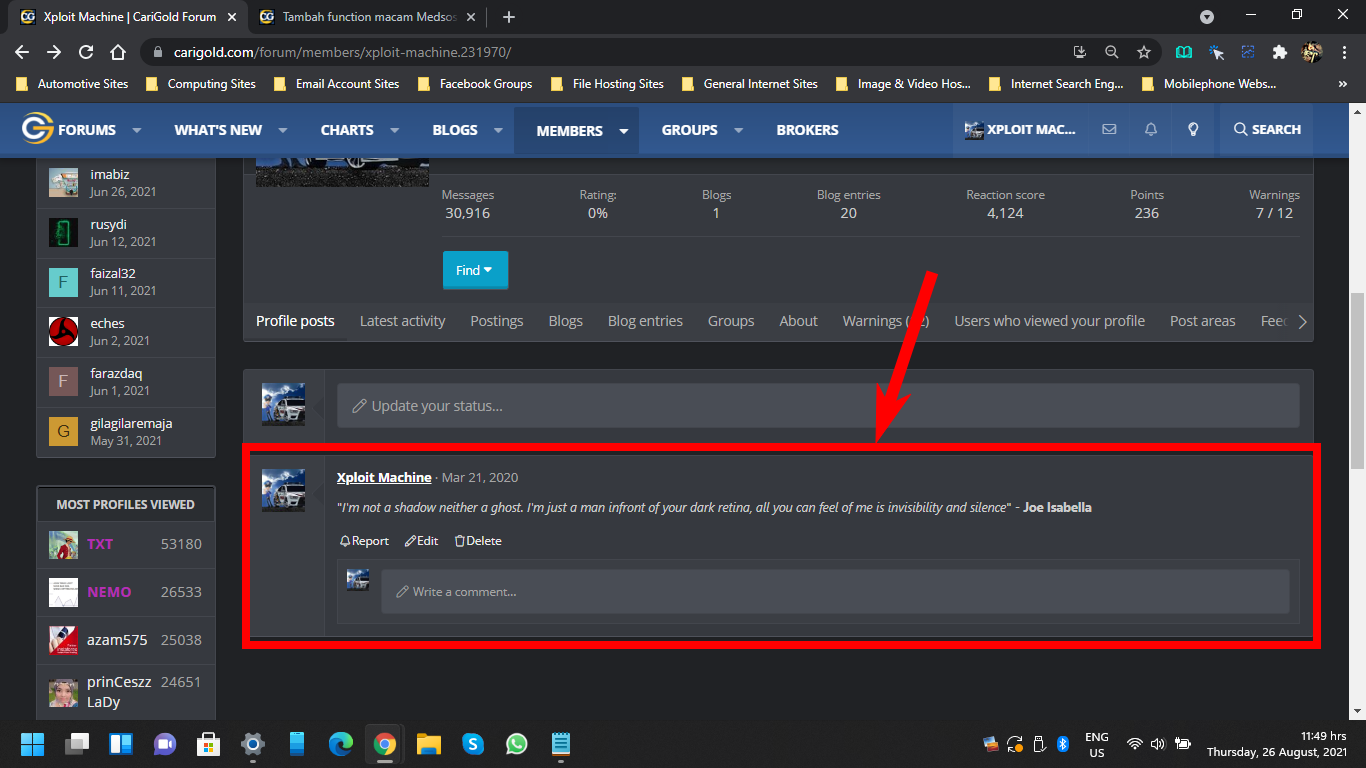Open the Facebook Groups bookmark folder

pyautogui.click(x=475, y=84)
